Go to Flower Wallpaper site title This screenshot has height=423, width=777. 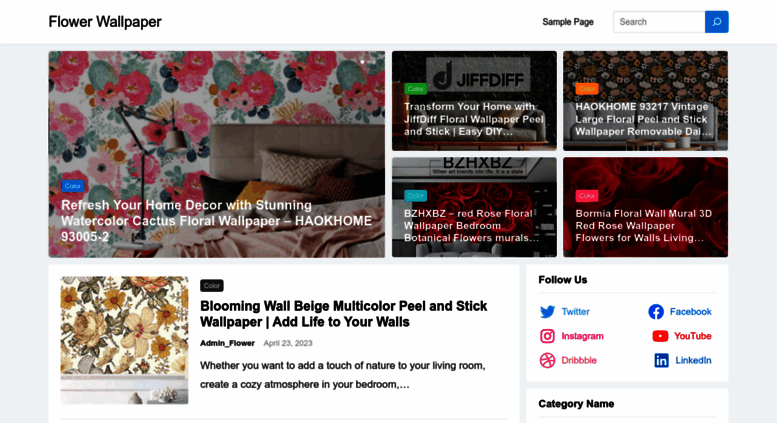pos(105,22)
